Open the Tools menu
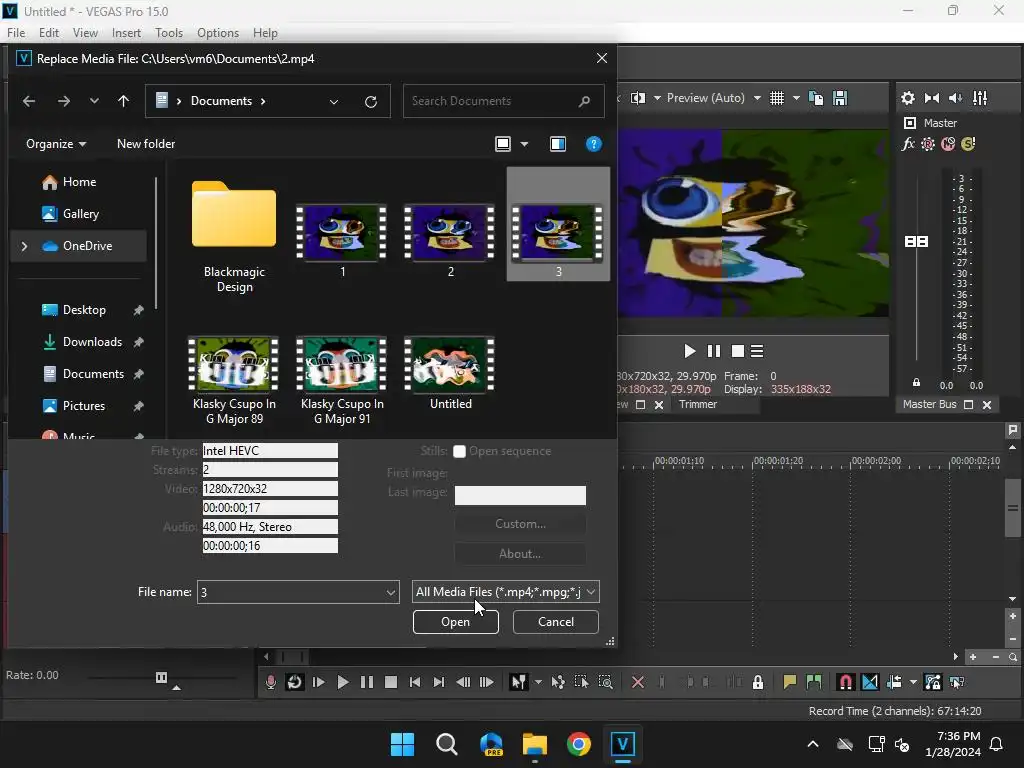Screen dimensions: 1024x768 (x=168, y=33)
